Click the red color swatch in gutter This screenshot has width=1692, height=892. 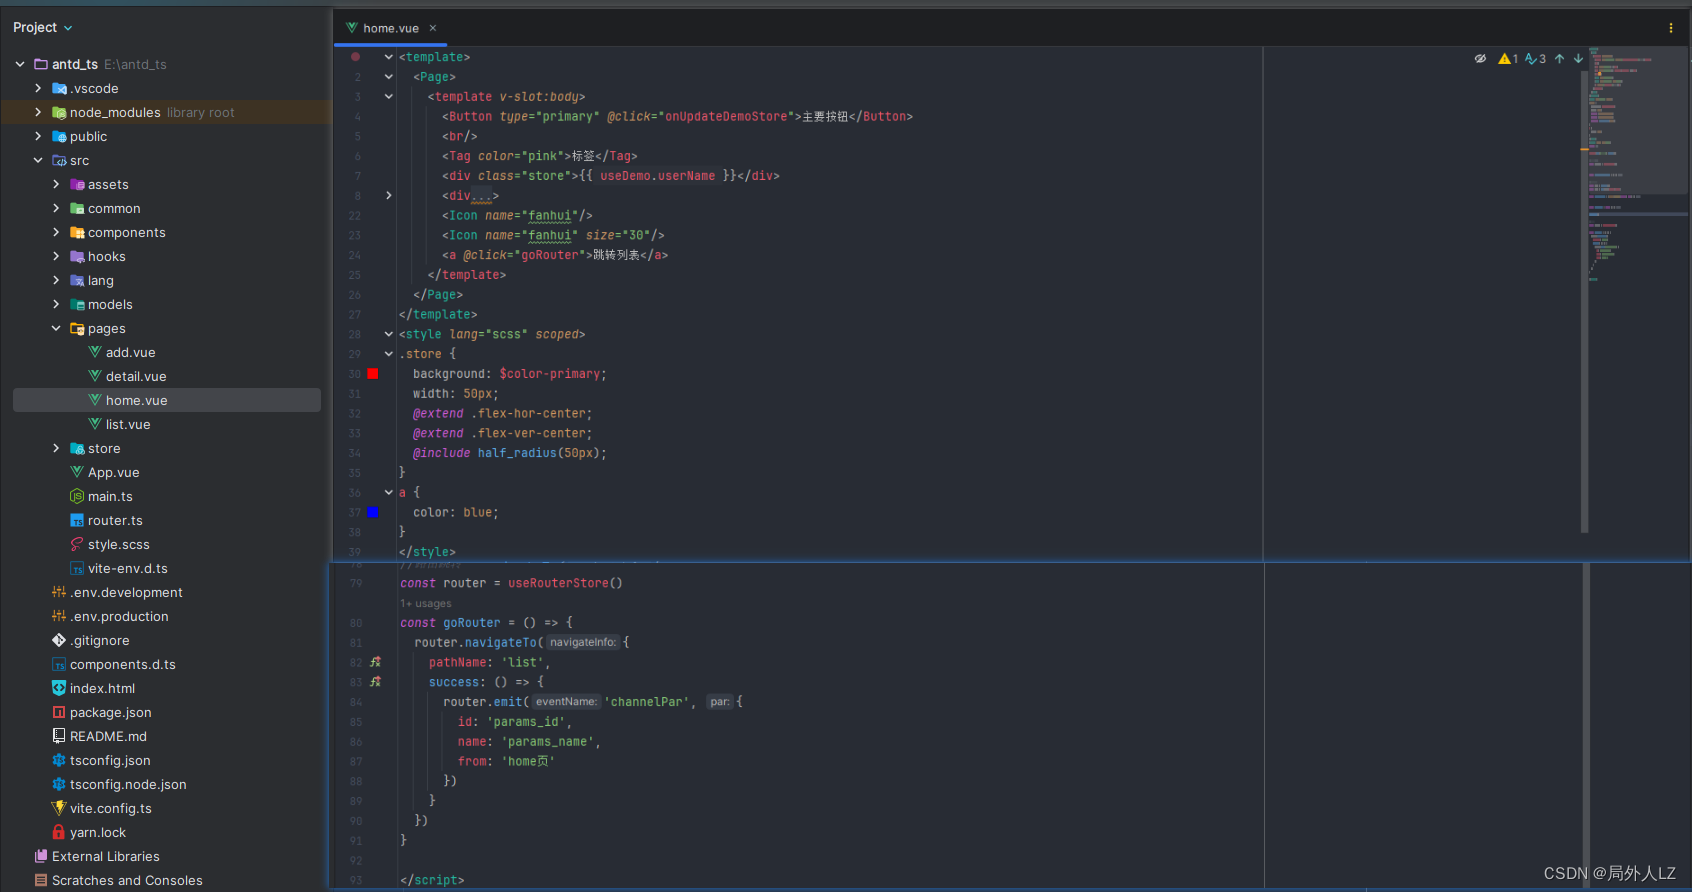373,373
